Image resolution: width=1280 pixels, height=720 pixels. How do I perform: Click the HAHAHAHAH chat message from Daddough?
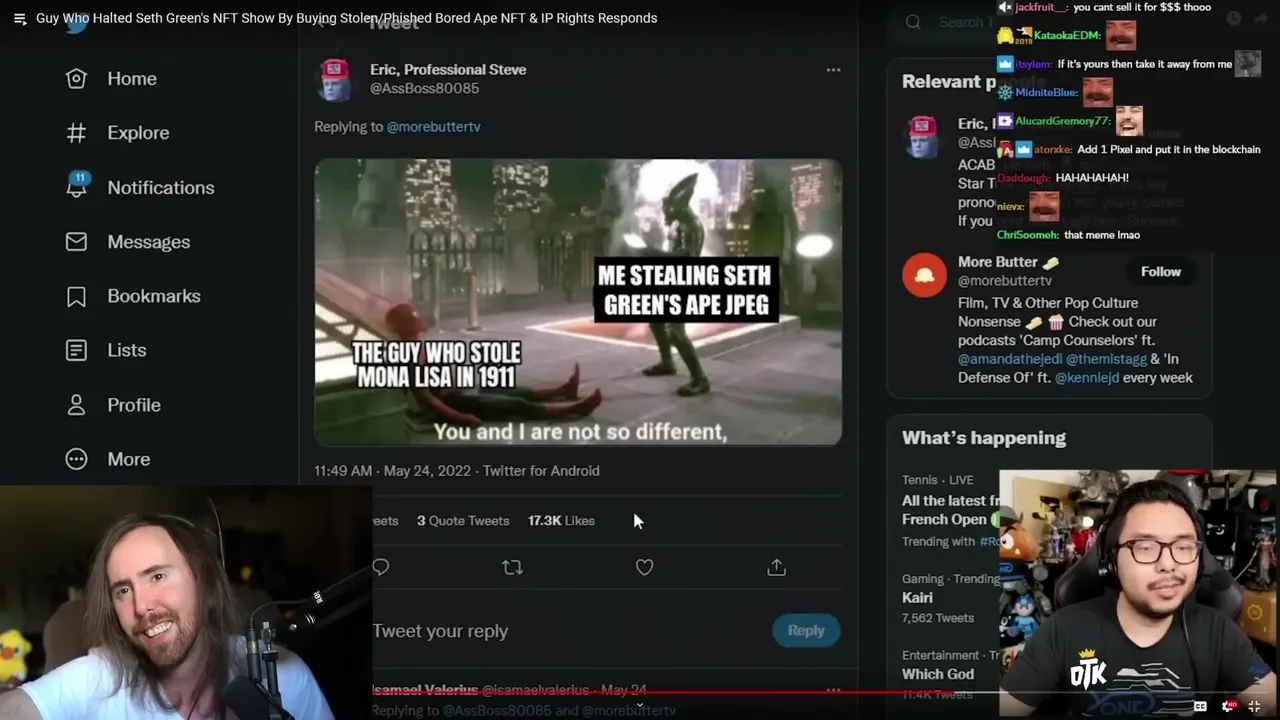click(1092, 178)
